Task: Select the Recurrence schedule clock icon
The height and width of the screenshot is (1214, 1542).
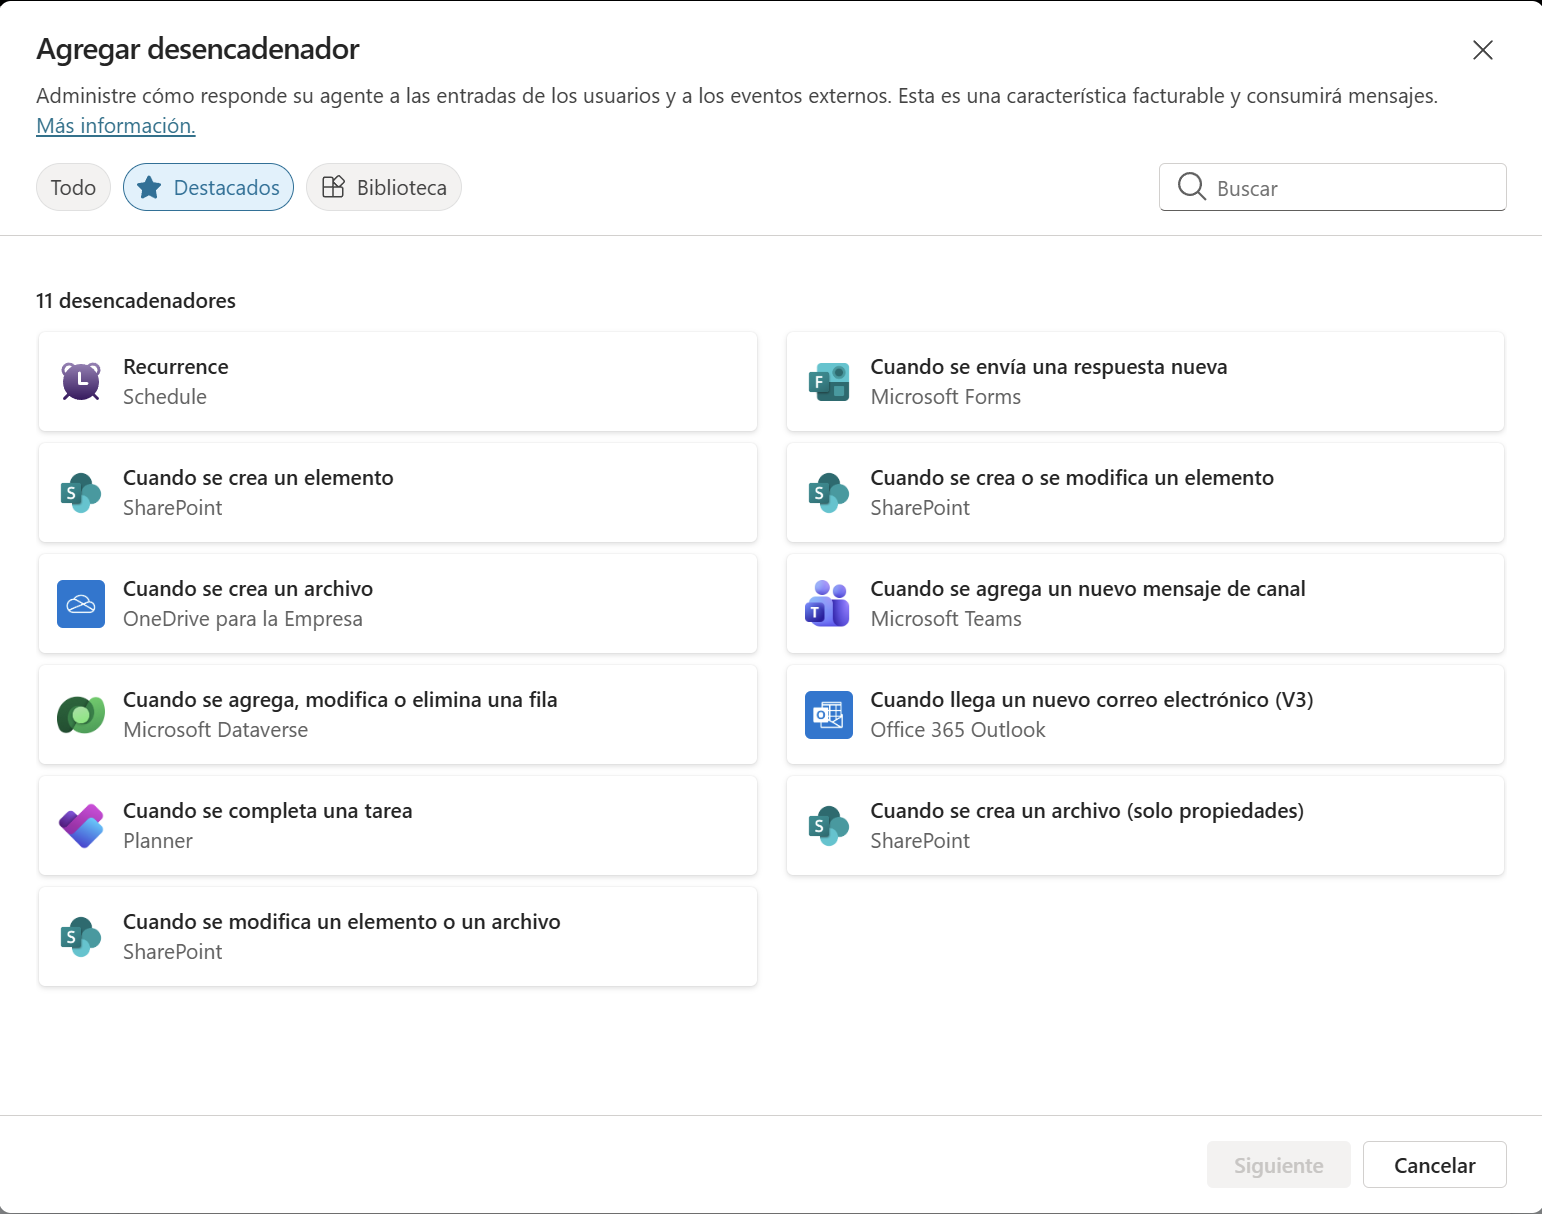Action: pyautogui.click(x=80, y=381)
